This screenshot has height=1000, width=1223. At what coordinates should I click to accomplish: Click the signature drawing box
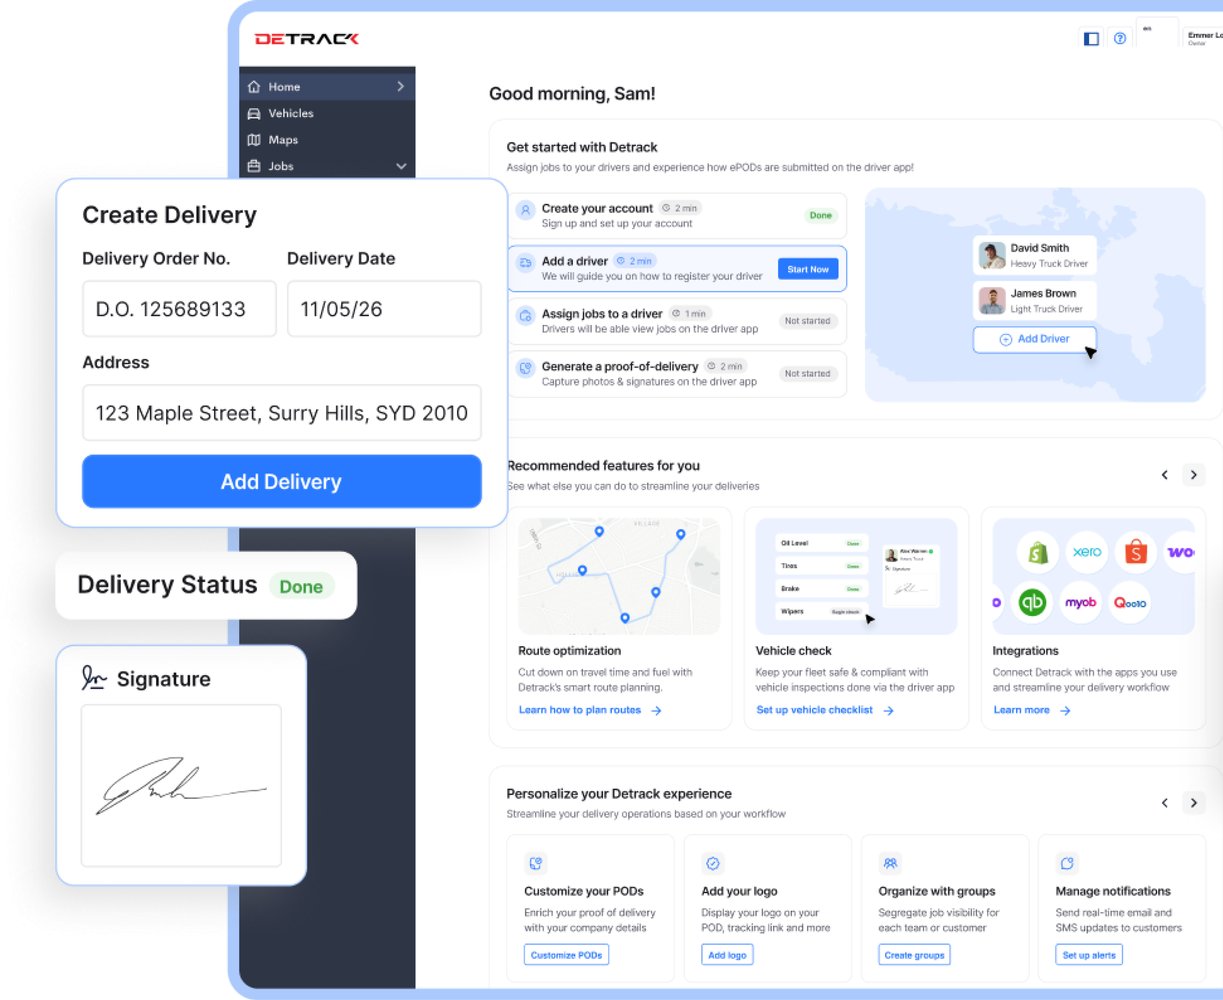181,786
